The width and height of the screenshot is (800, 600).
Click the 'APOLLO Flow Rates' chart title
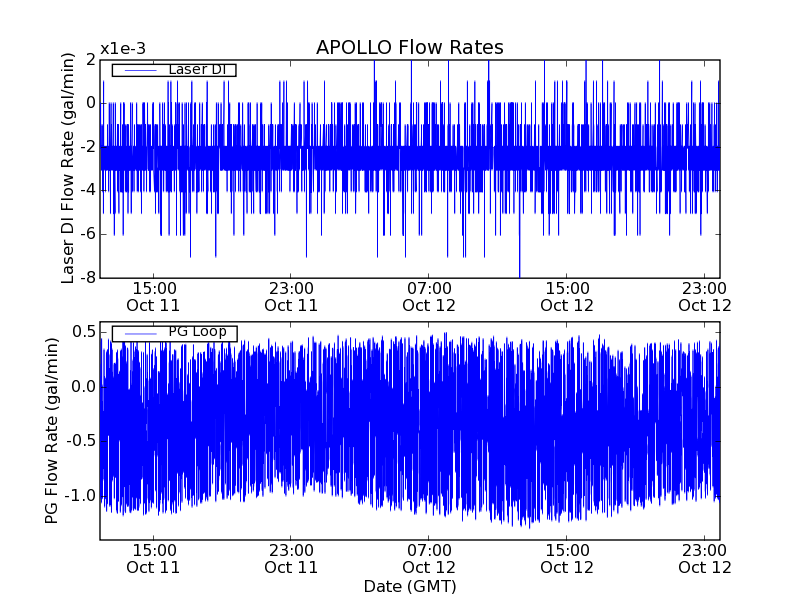pyautogui.click(x=410, y=47)
